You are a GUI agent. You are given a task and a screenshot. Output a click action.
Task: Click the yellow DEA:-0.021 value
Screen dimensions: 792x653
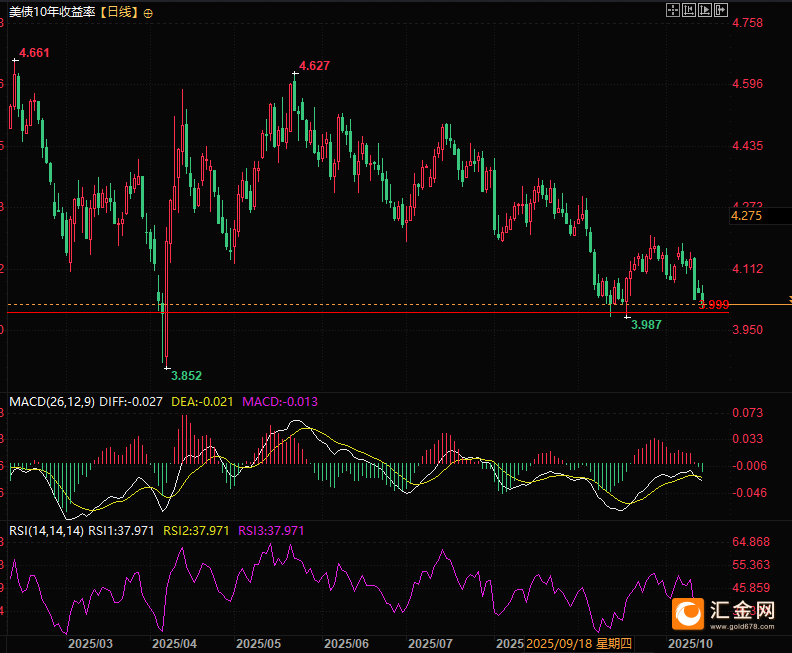(x=202, y=402)
